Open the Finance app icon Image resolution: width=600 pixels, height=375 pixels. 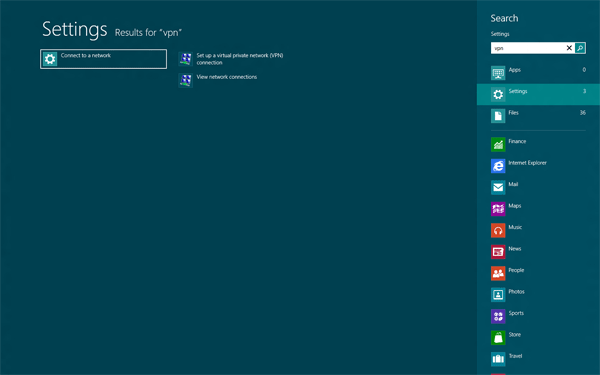498,145
